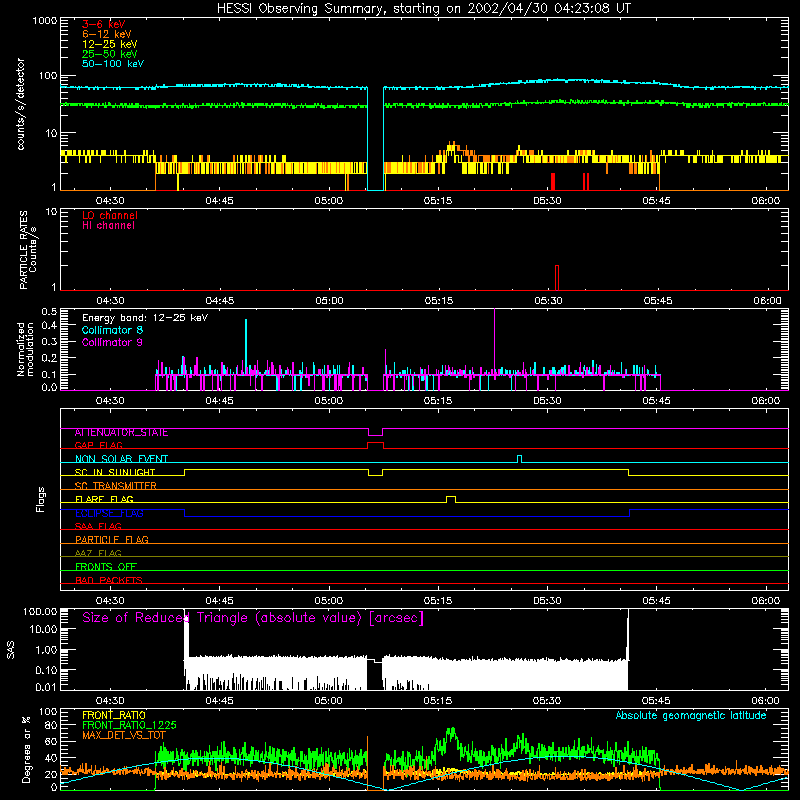Viewport: 800px width, 800px height.
Task: Click the counts/s/detector axis label
Action: point(20,104)
